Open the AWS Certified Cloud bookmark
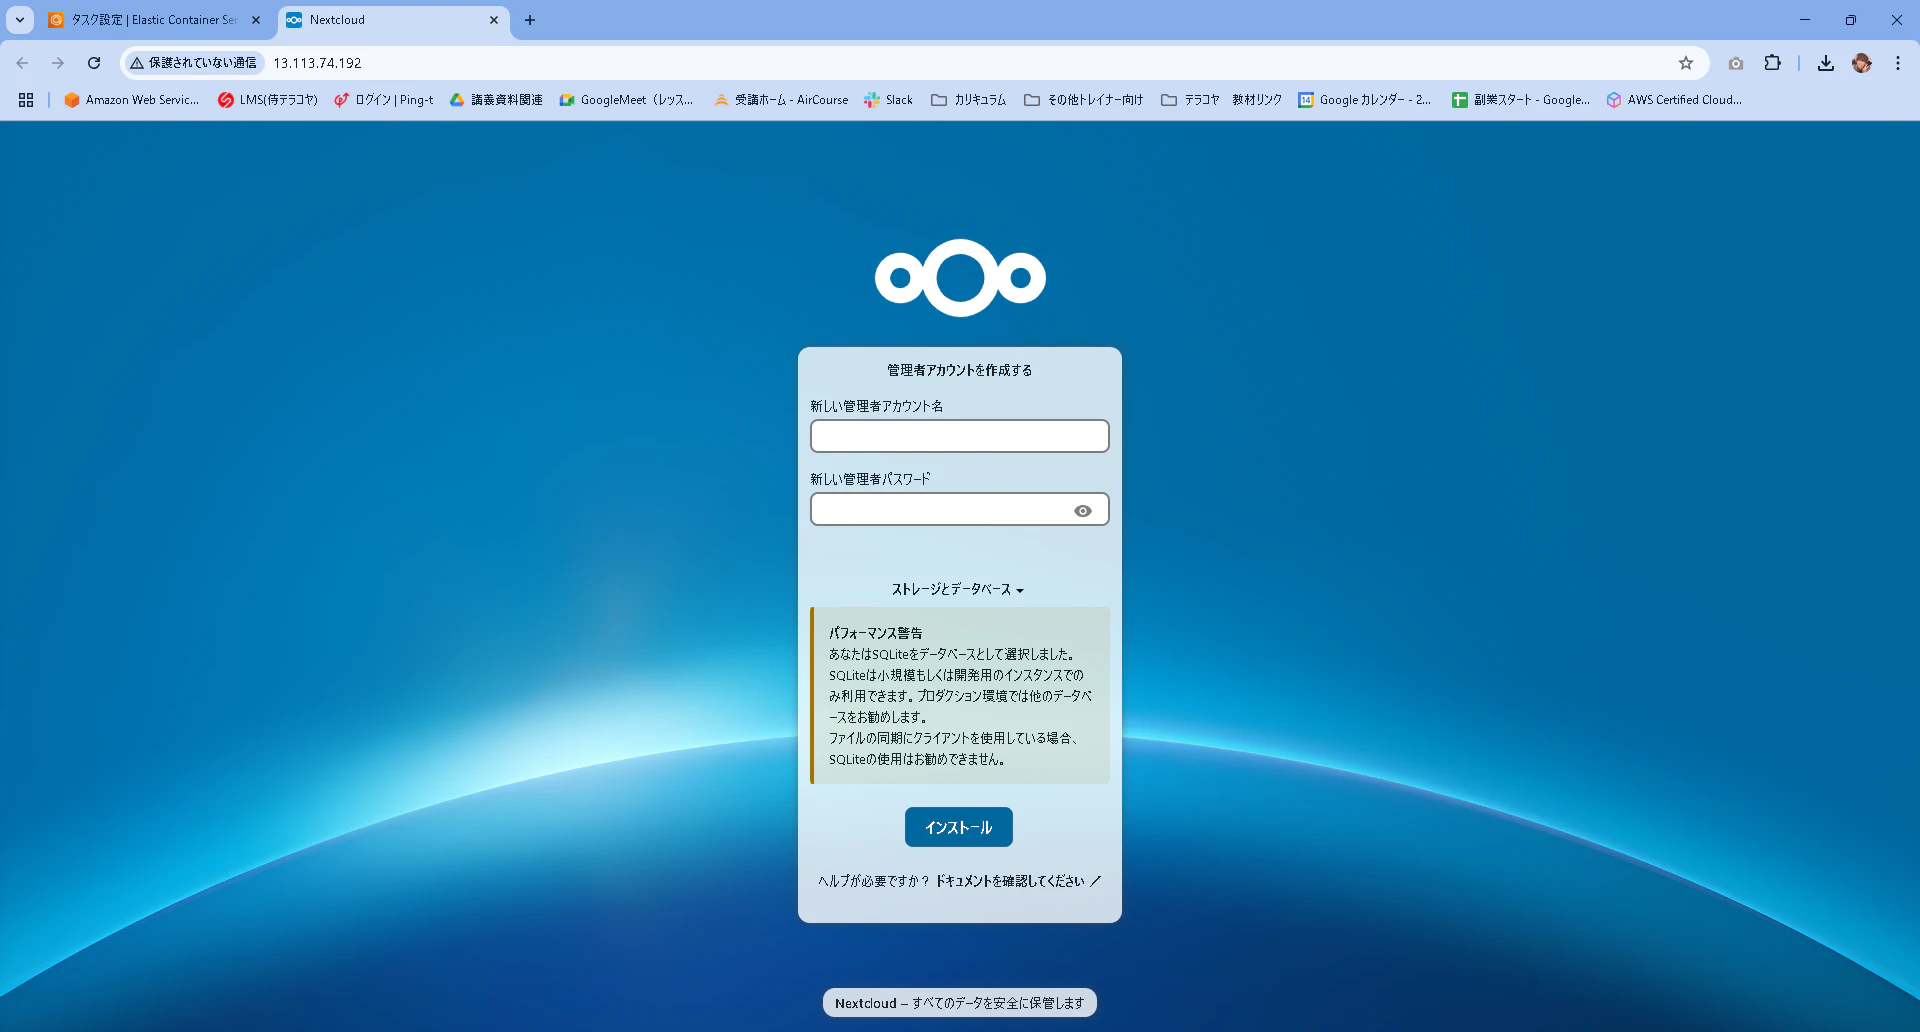This screenshot has height=1032, width=1920. (x=1674, y=100)
